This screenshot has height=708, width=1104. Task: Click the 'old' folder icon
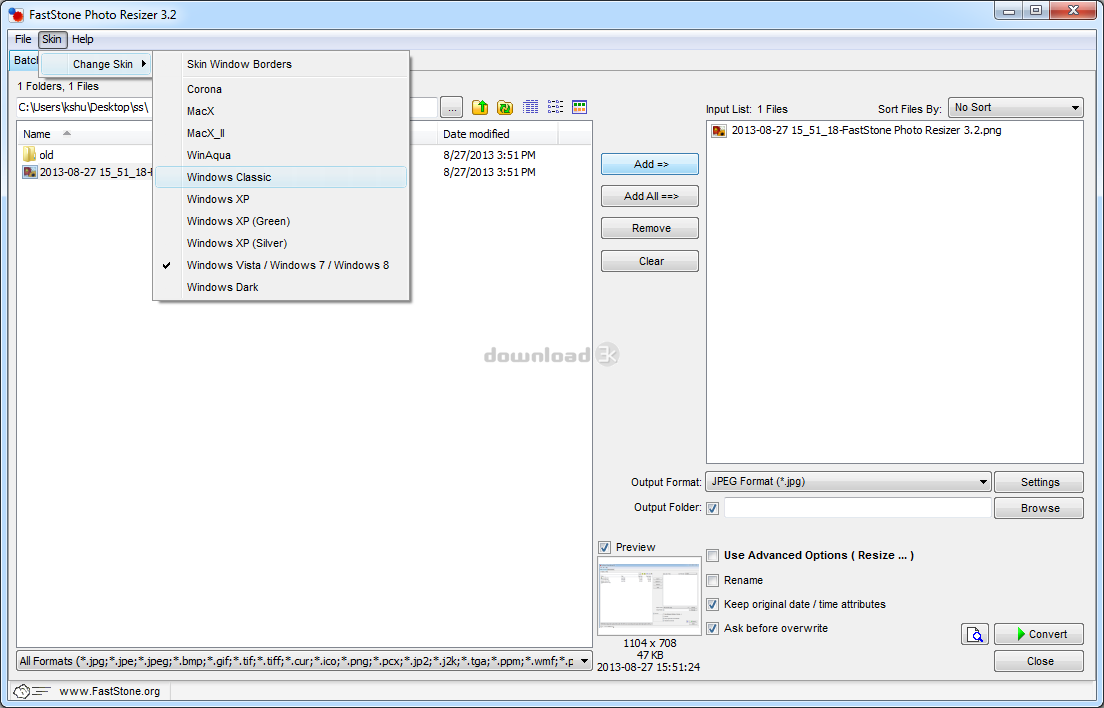tap(29, 154)
